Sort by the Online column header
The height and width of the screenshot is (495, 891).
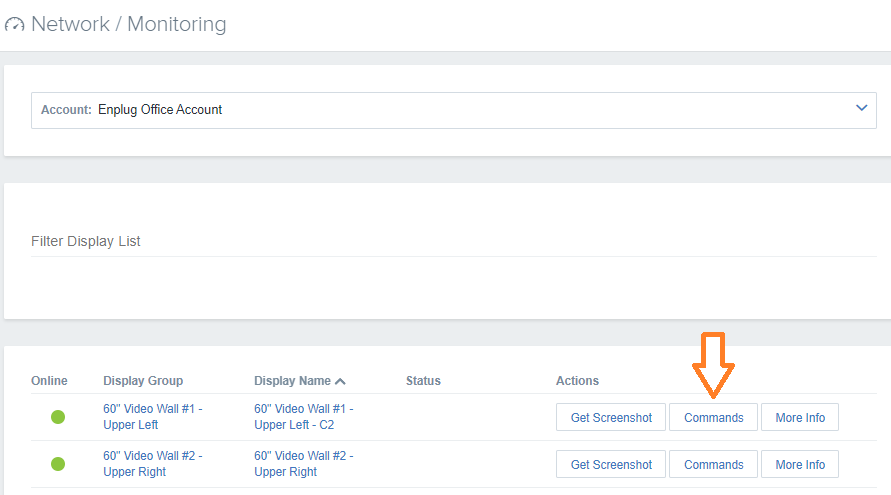[49, 381]
